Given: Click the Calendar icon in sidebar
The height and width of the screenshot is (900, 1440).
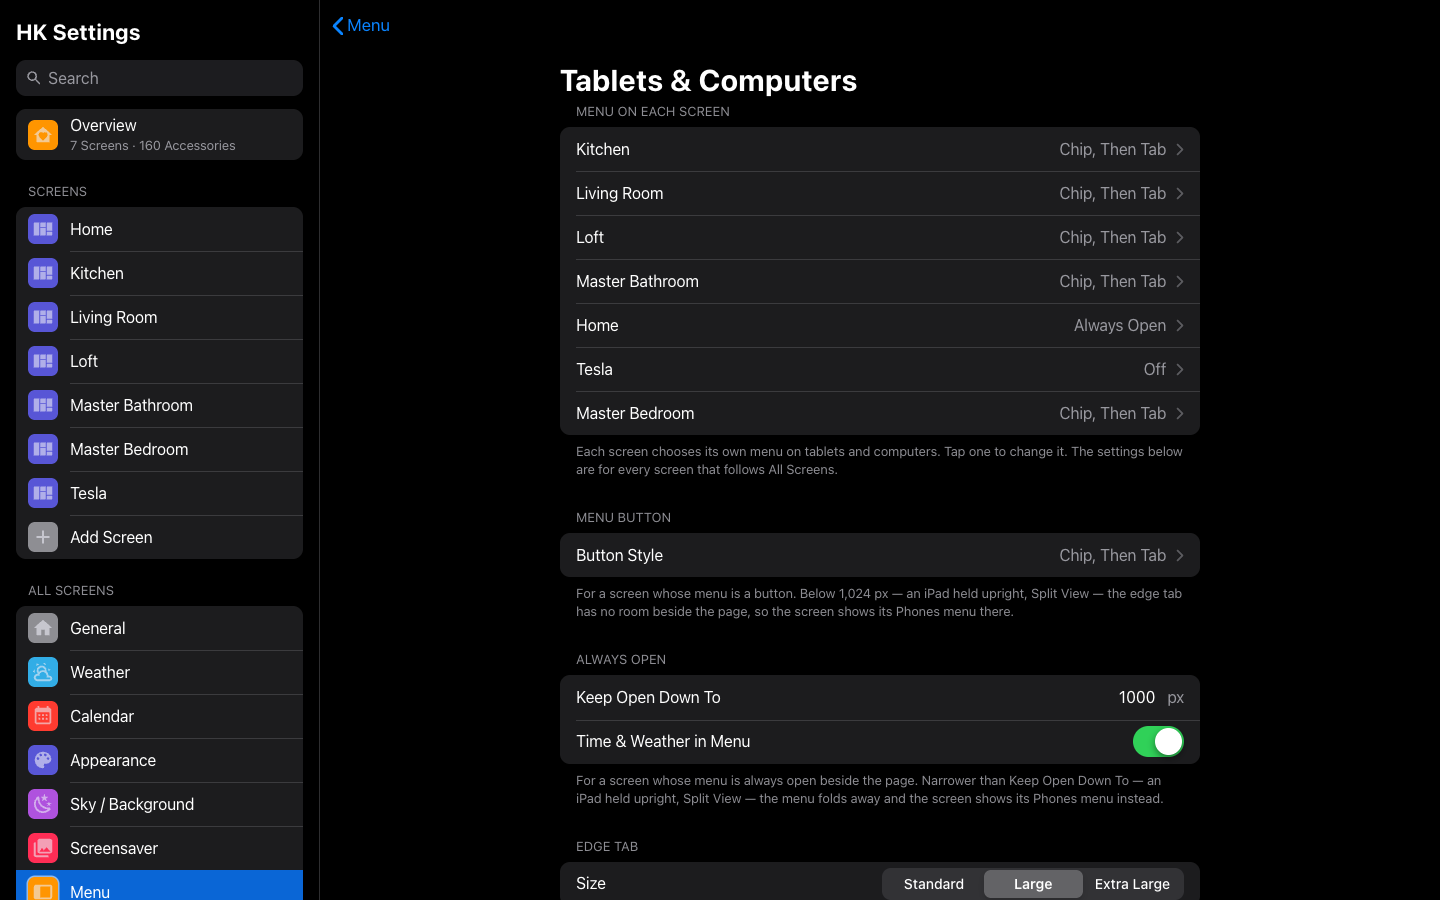Looking at the screenshot, I should (43, 716).
